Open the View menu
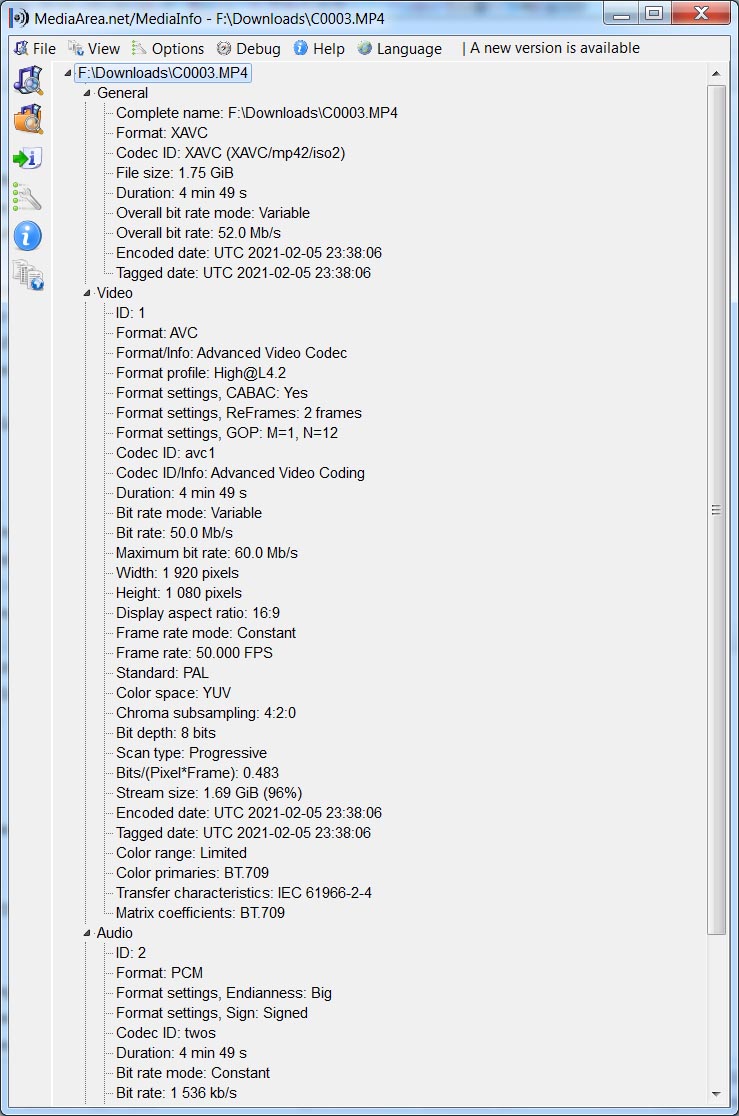 [x=94, y=48]
